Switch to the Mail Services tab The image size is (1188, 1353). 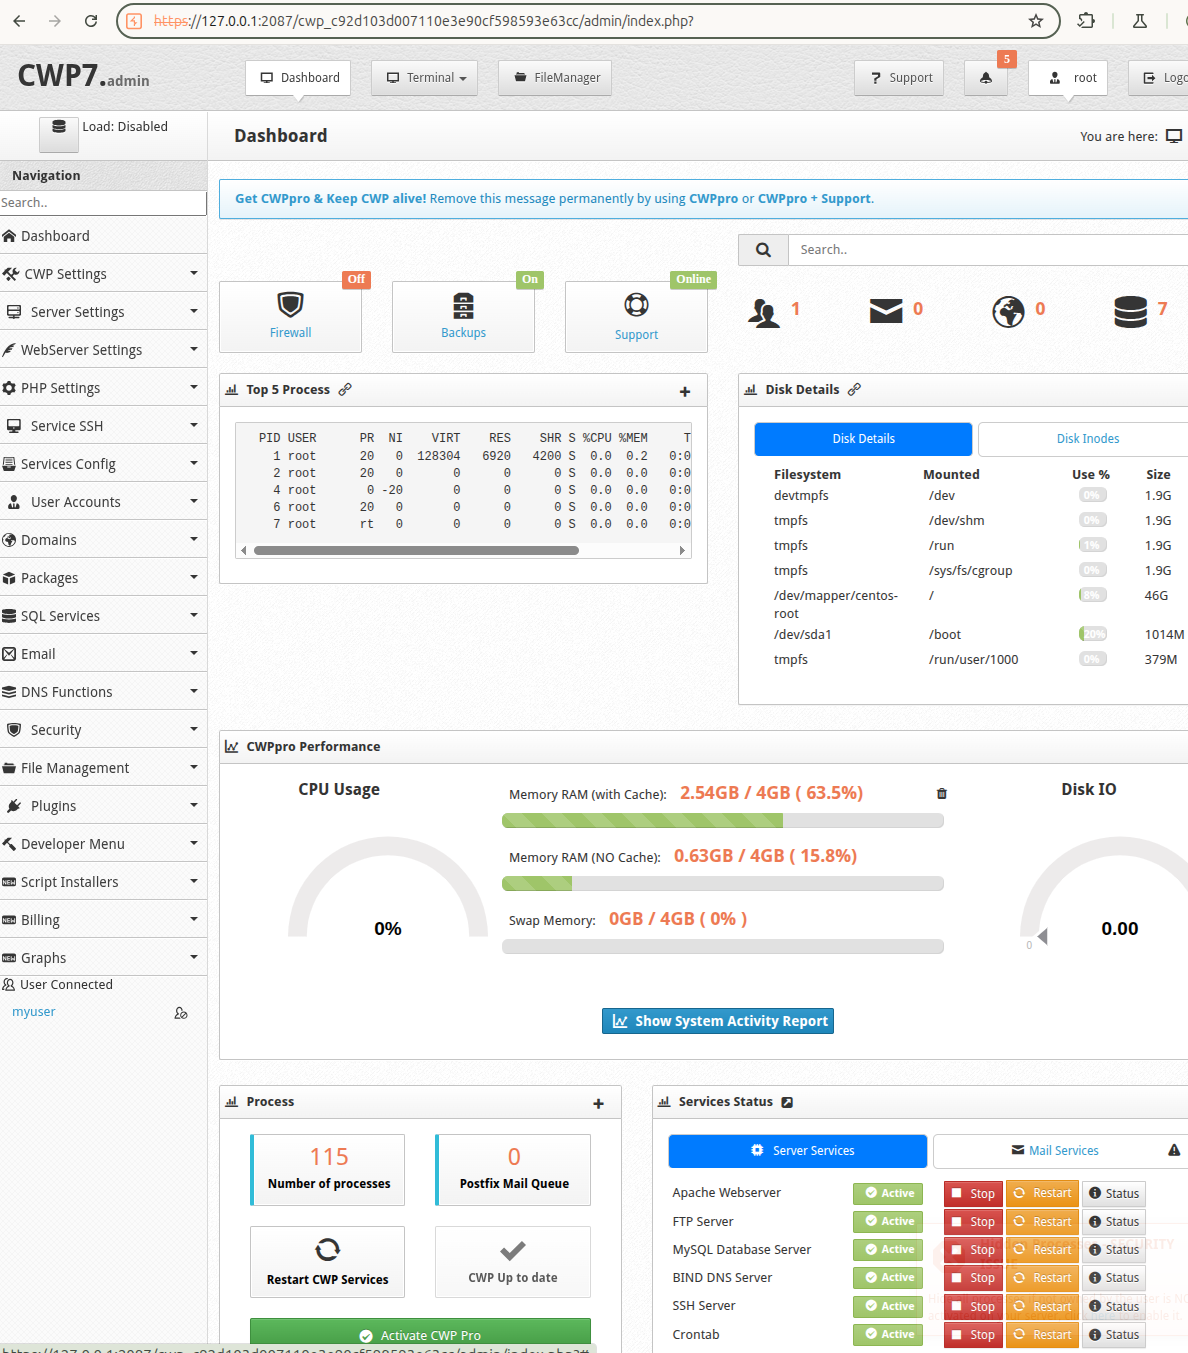[1062, 1151]
